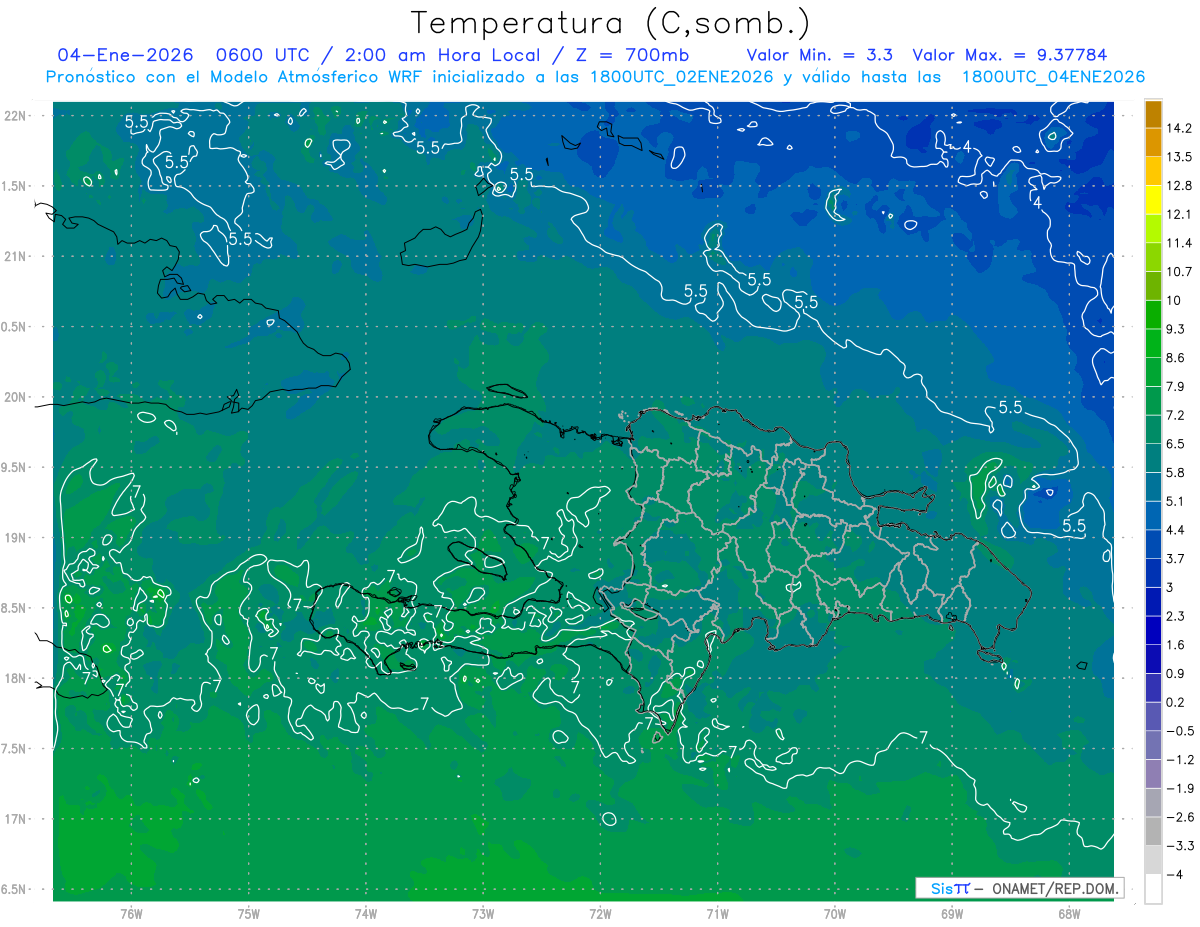Click the "-2.6" colorbar value
The width and height of the screenshot is (1200, 927).
pos(1180,817)
